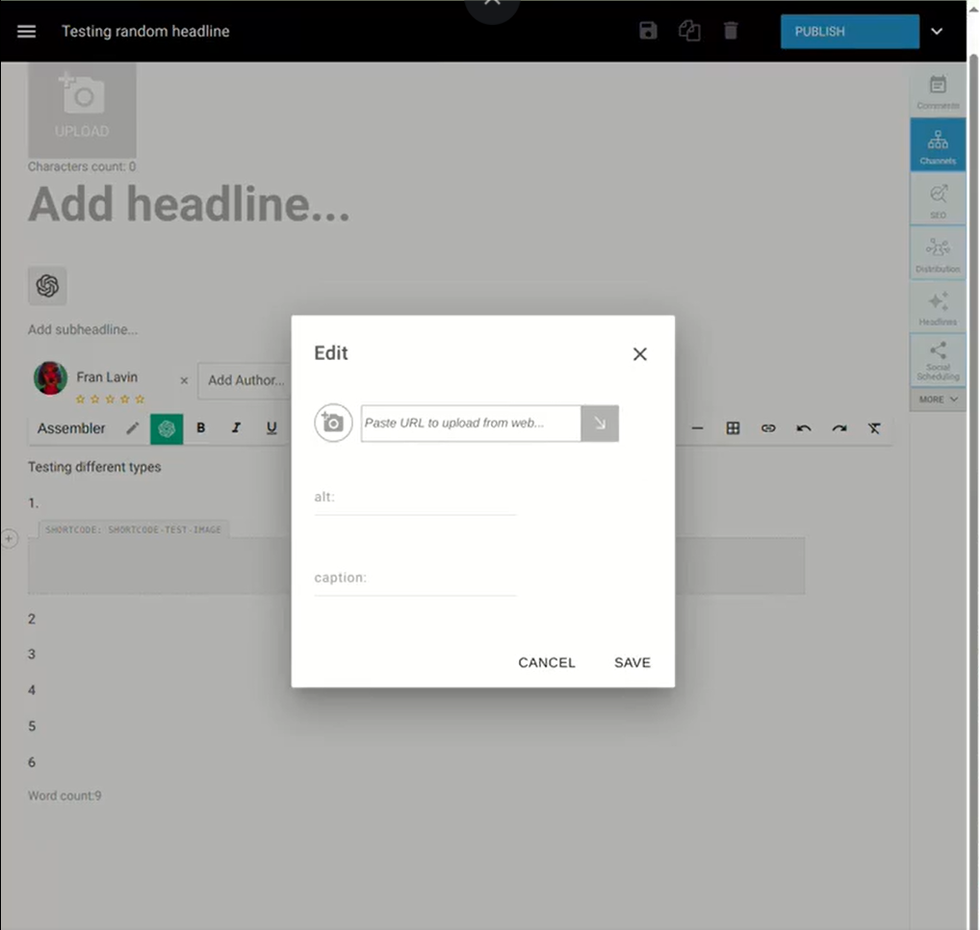Expand the MORE sidebar dropdown

coord(938,399)
